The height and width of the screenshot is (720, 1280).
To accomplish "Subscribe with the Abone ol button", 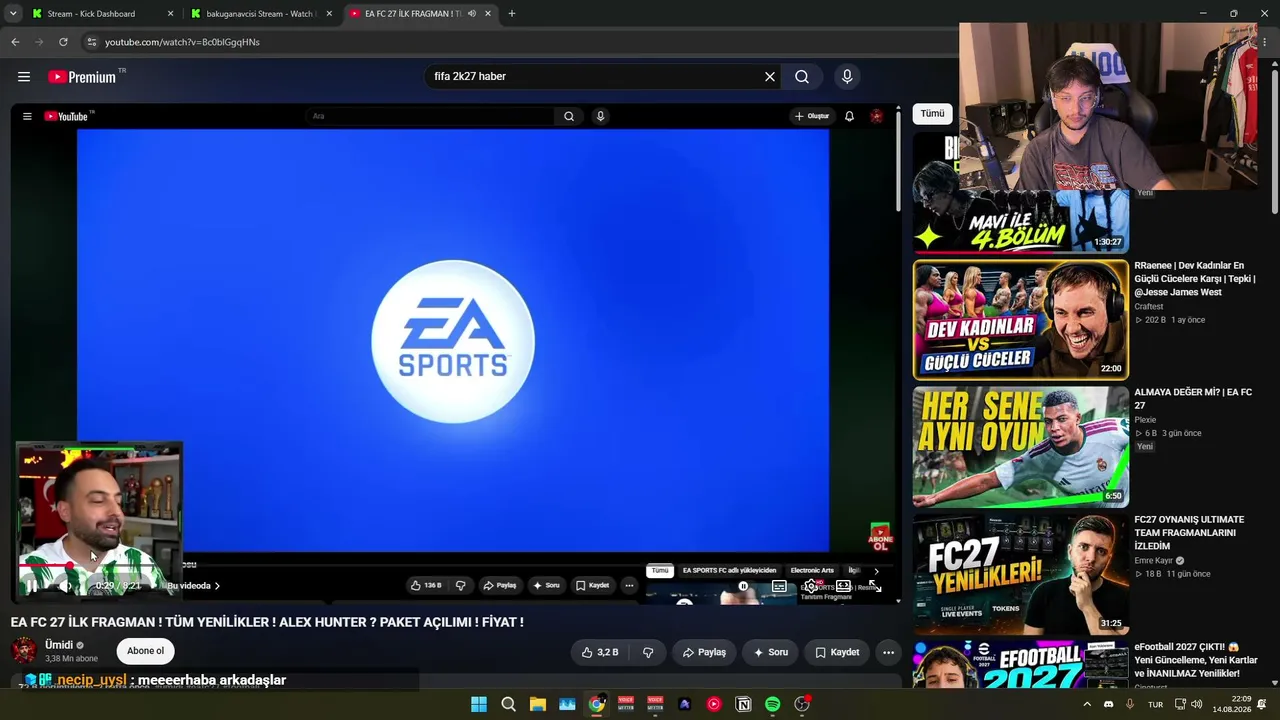I will point(145,651).
